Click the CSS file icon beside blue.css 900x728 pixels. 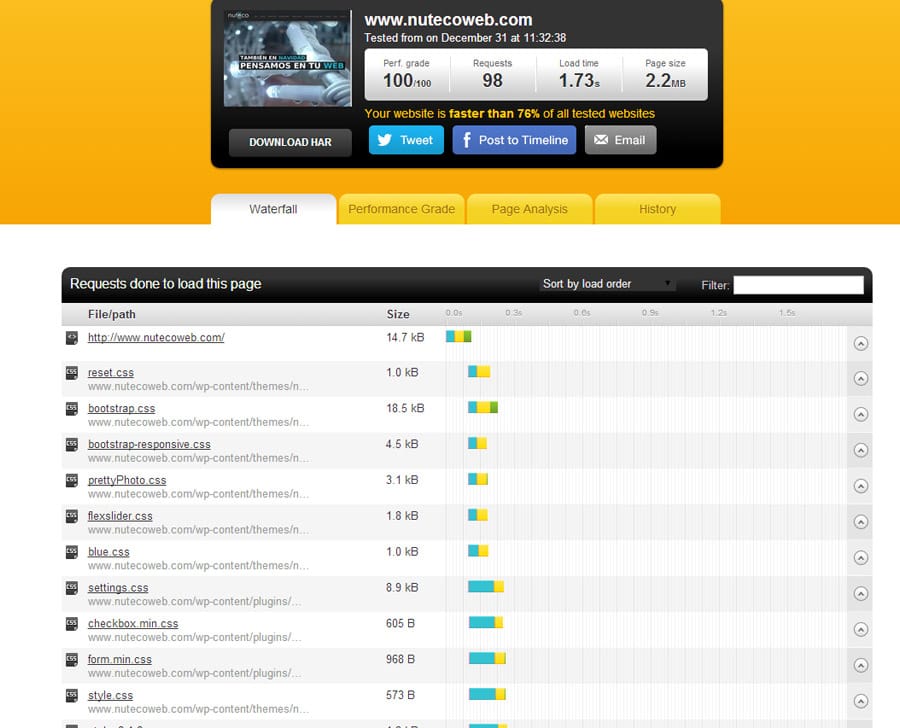pyautogui.click(x=72, y=552)
